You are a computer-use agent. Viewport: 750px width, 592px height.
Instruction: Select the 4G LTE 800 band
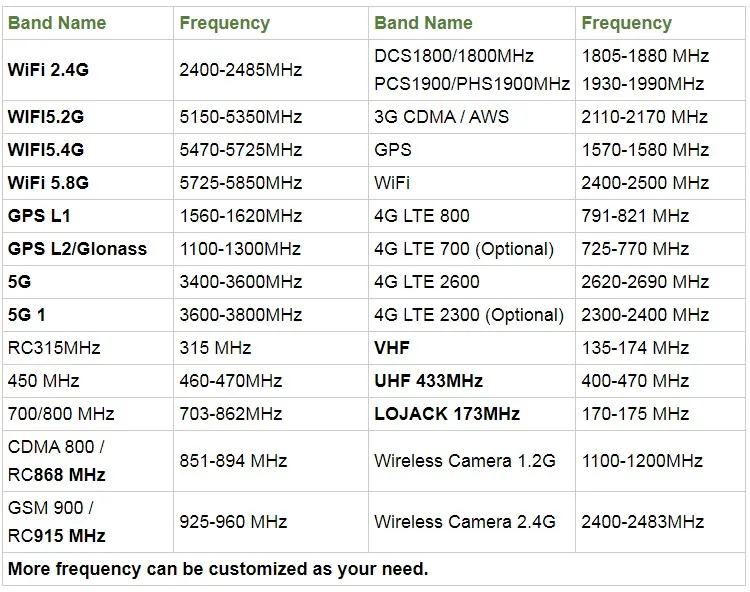pos(421,216)
